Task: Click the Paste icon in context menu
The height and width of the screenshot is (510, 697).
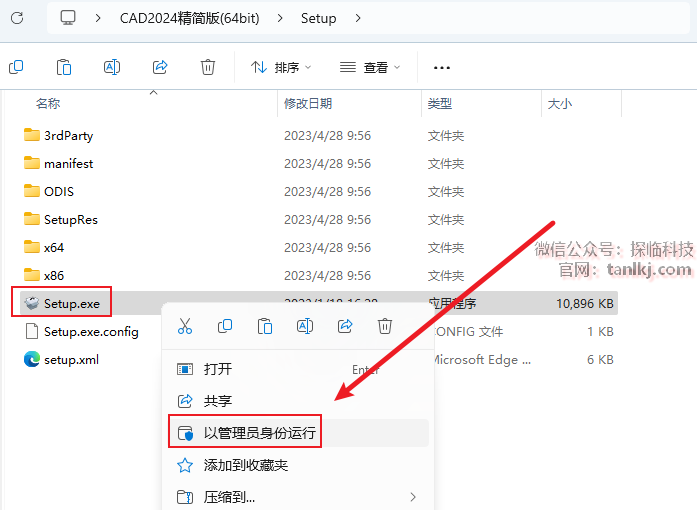Action: pos(265,326)
